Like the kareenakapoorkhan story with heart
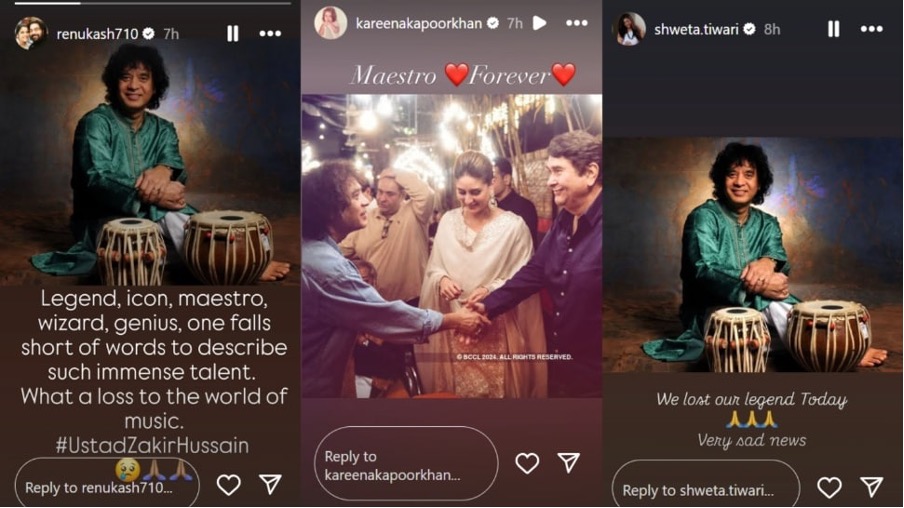The width and height of the screenshot is (904, 508). tap(527, 463)
